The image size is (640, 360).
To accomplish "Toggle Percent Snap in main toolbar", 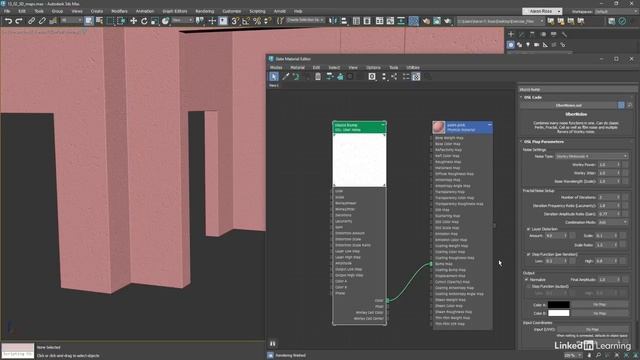I will [257, 21].
